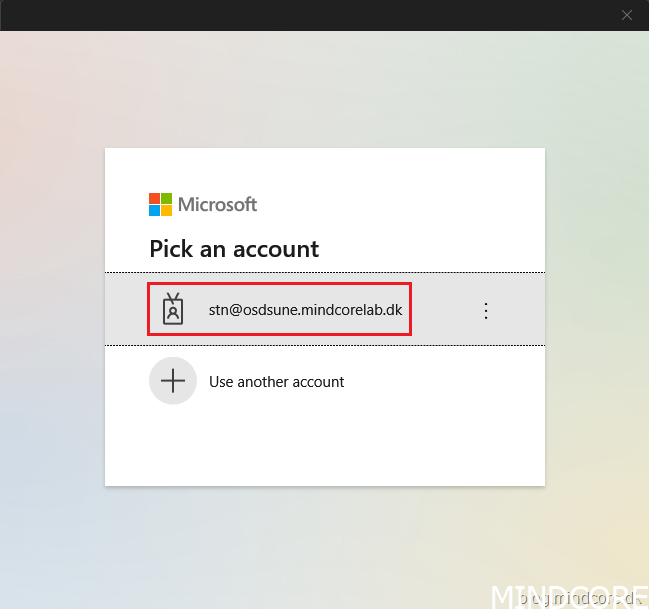Click the green square of the Microsoft logo
The width and height of the screenshot is (649, 609).
tap(166, 198)
